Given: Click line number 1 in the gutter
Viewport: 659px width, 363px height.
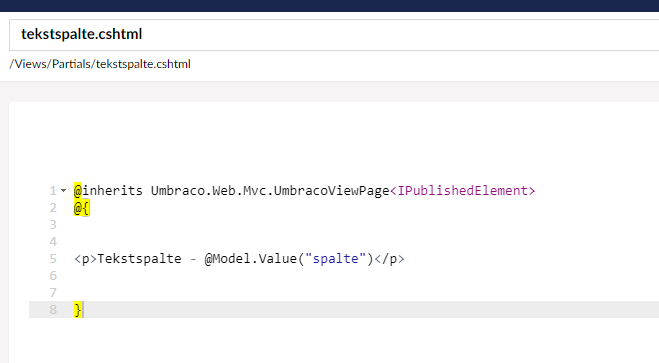Looking at the screenshot, I should [53, 191].
